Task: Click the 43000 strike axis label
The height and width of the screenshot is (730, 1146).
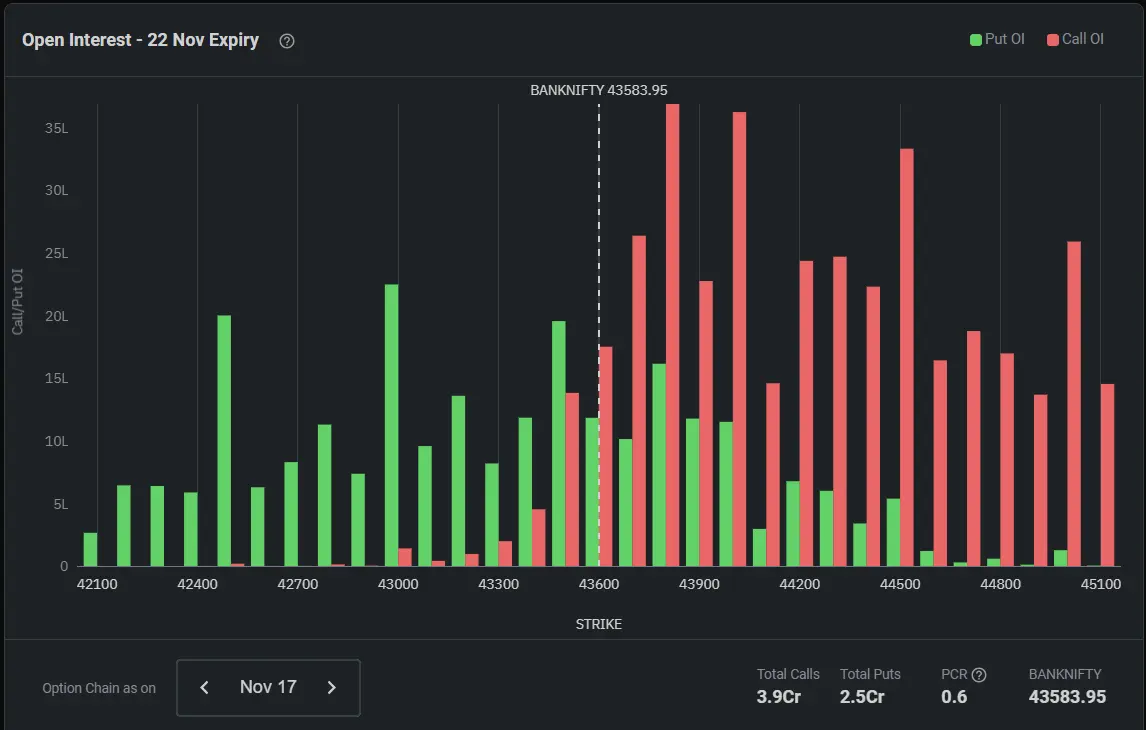Action: coord(398,584)
